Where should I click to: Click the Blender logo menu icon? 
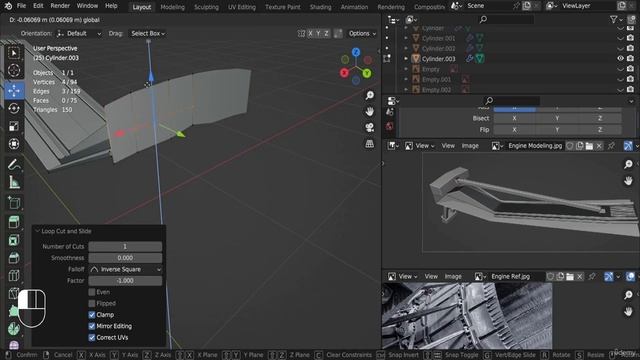[x=8, y=6]
